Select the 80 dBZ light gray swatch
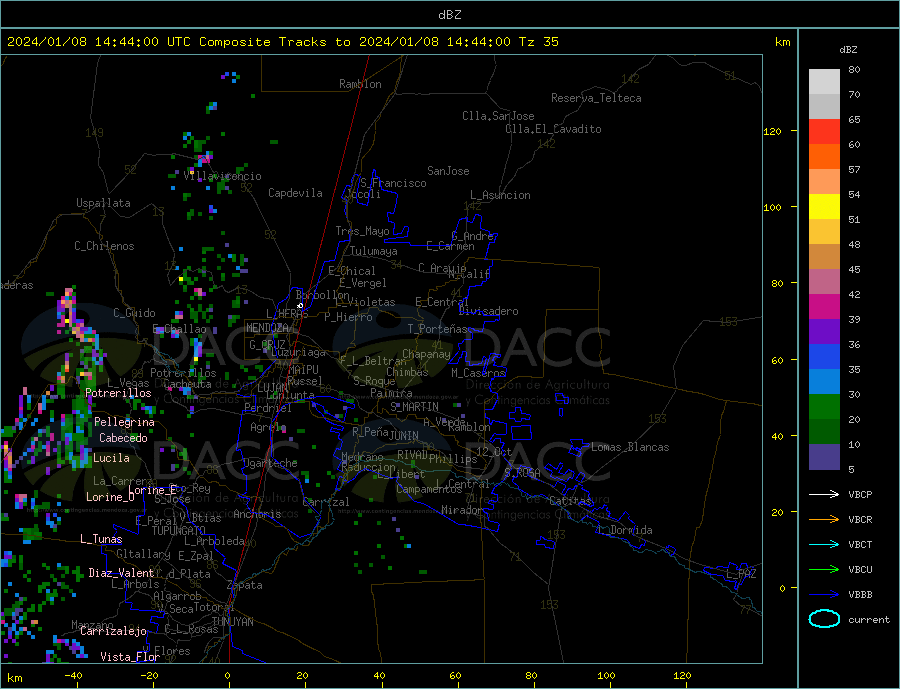This screenshot has width=900, height=689. coord(824,82)
